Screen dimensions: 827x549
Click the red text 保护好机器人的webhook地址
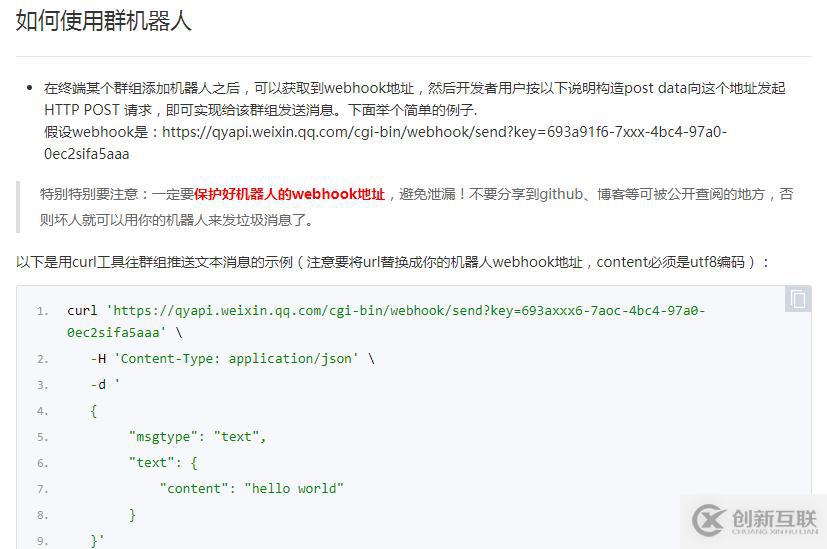tap(290, 194)
